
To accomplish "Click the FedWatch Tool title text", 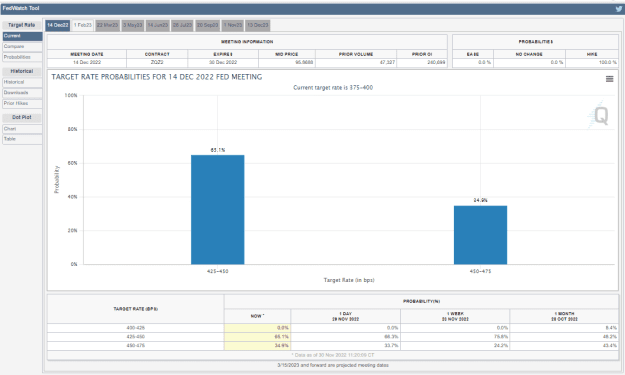I will coord(21,8).
